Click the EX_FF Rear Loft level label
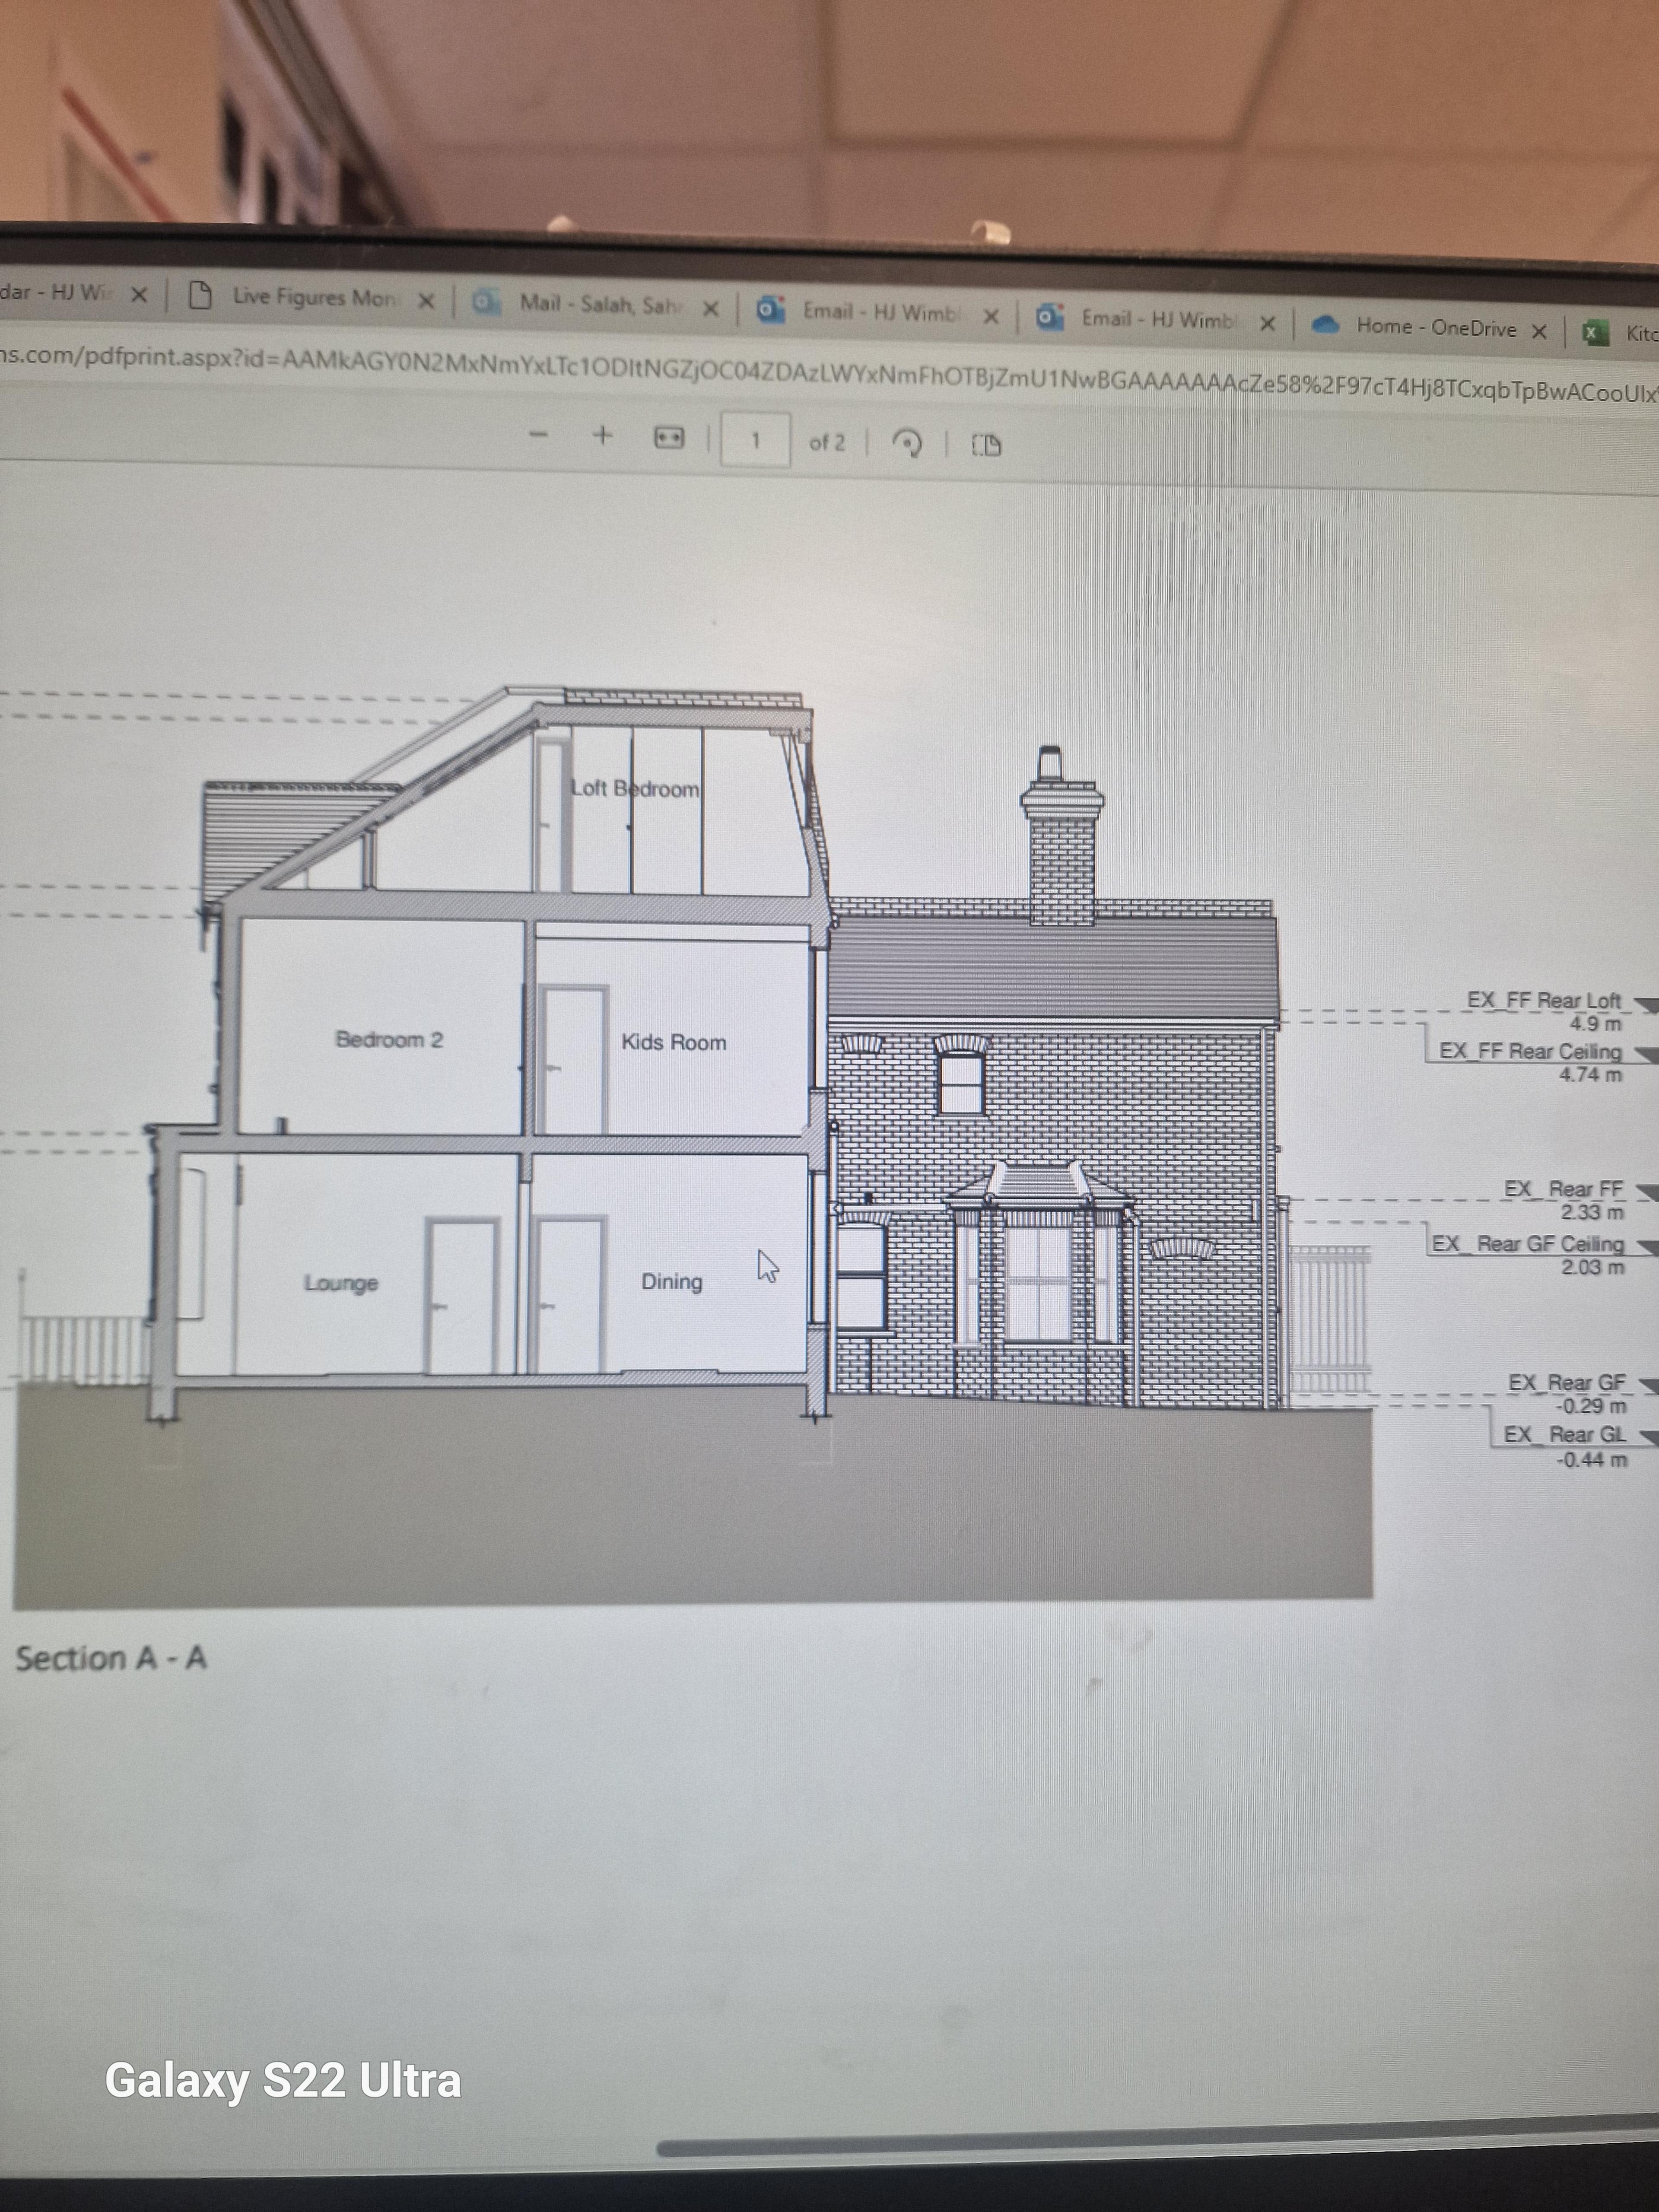 1543,1000
